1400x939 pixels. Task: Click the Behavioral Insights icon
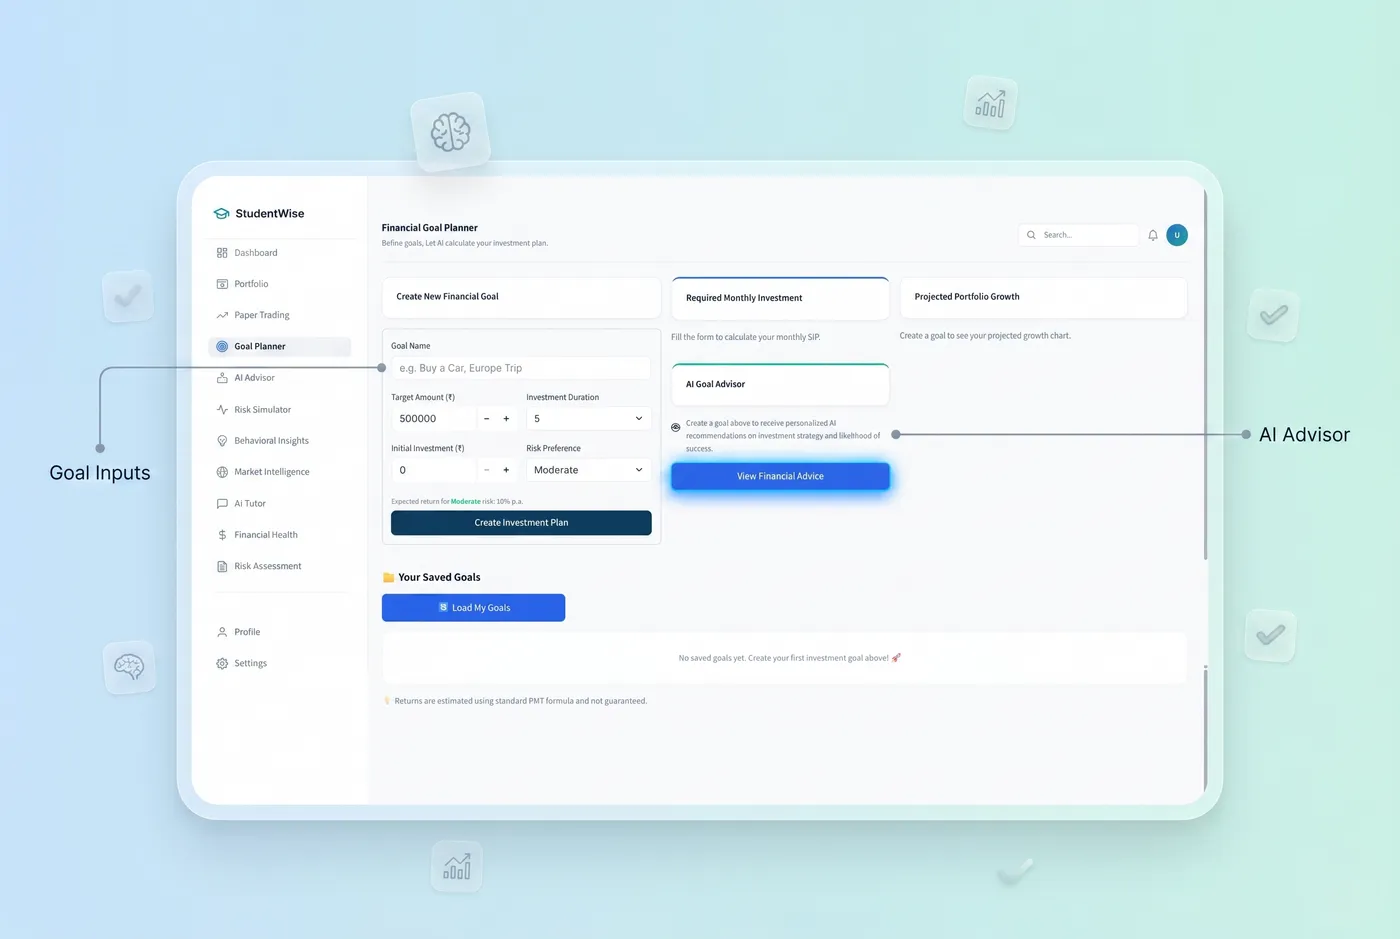tap(222, 441)
